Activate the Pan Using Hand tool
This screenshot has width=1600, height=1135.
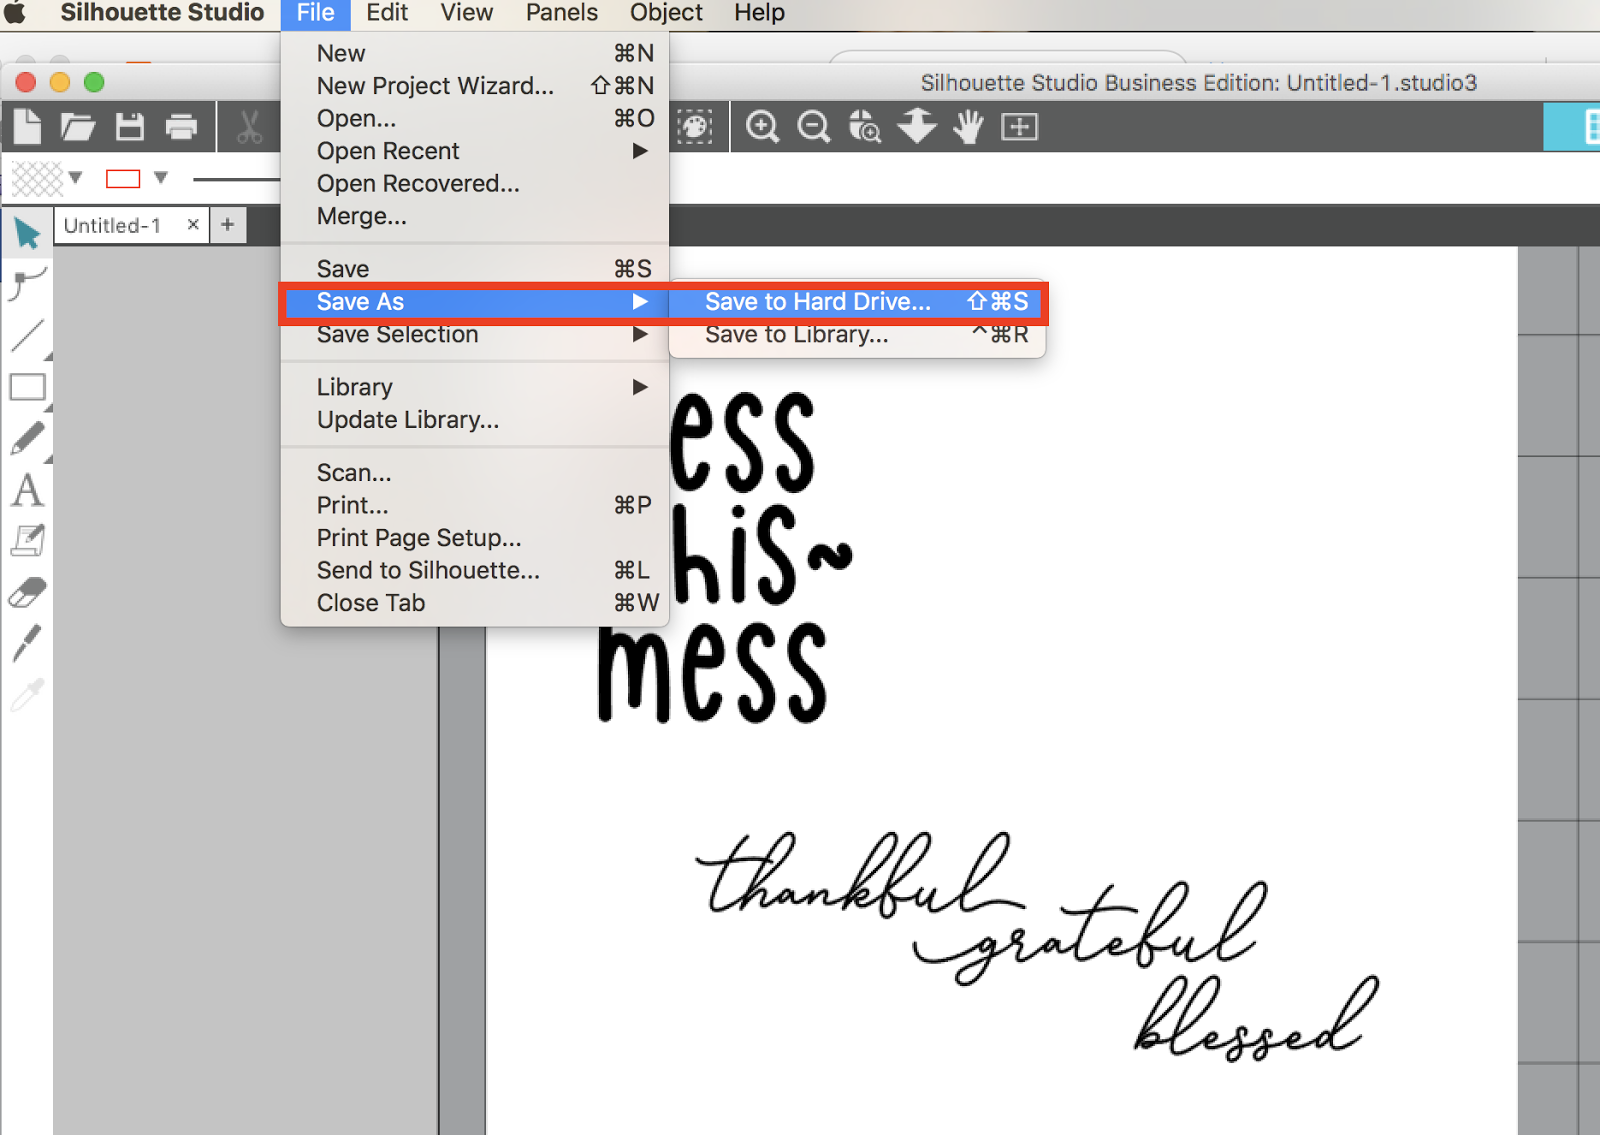coord(967,126)
